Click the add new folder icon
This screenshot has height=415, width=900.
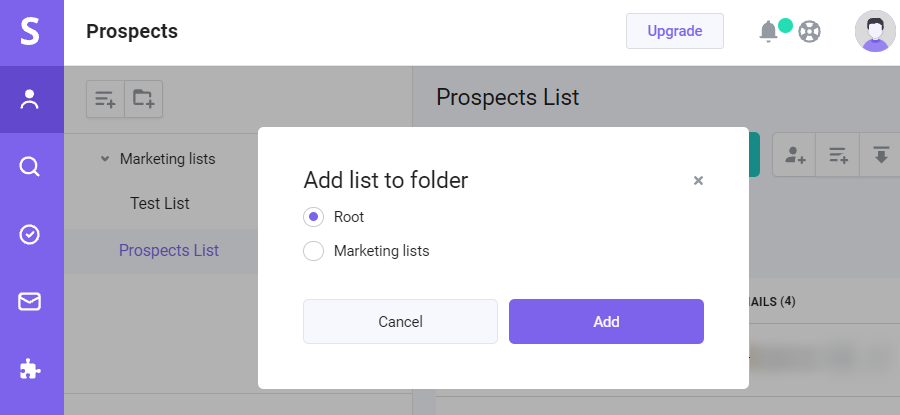coord(143,99)
